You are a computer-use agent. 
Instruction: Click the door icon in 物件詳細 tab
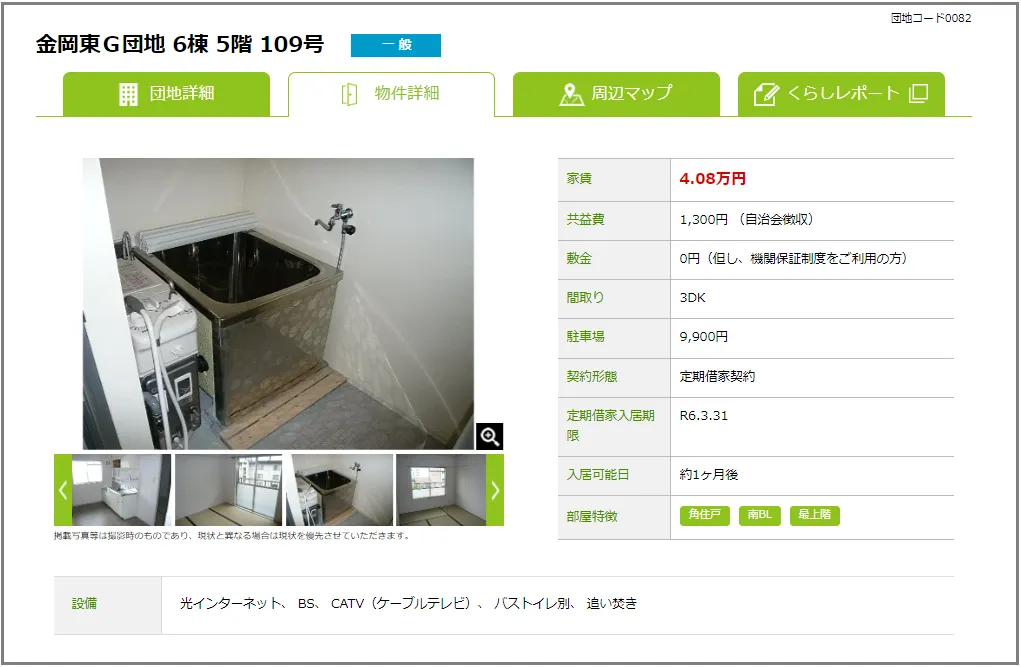click(350, 94)
